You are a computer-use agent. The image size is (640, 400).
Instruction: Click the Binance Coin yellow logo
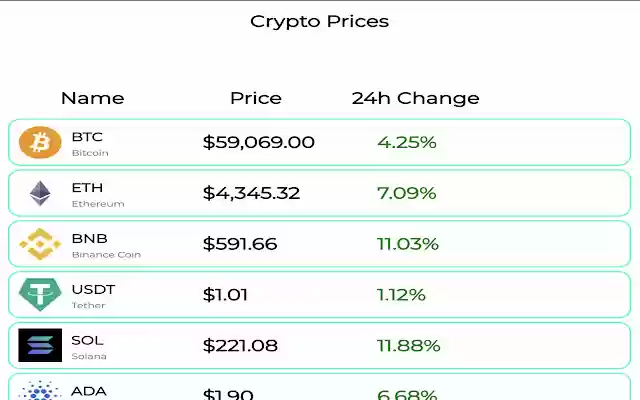point(40,244)
